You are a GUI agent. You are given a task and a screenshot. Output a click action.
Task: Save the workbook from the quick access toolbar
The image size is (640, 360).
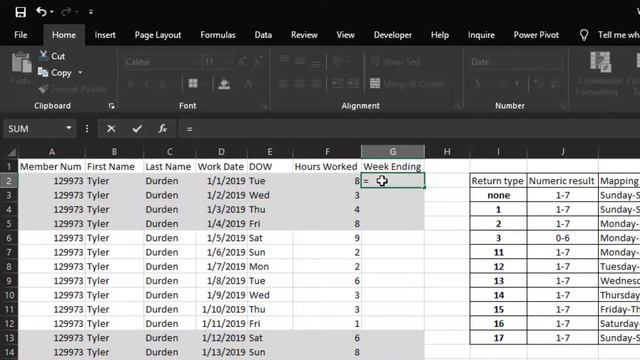20,12
